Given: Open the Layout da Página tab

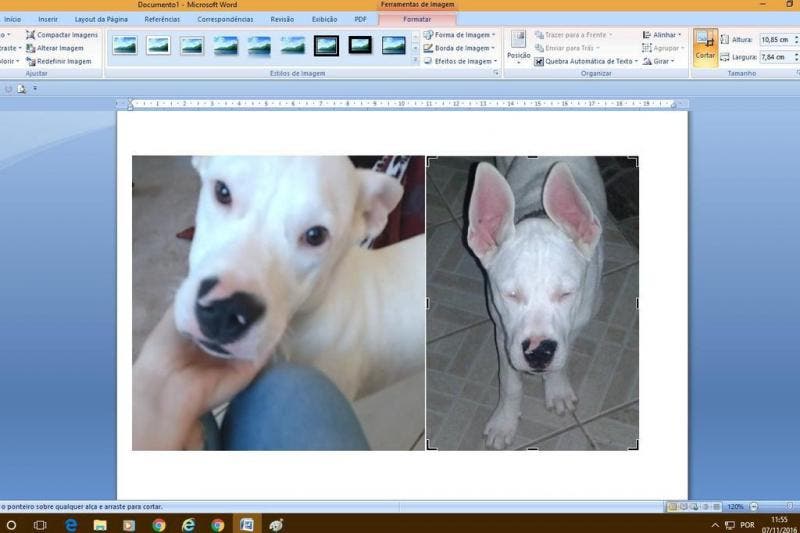Looking at the screenshot, I should point(101,19).
